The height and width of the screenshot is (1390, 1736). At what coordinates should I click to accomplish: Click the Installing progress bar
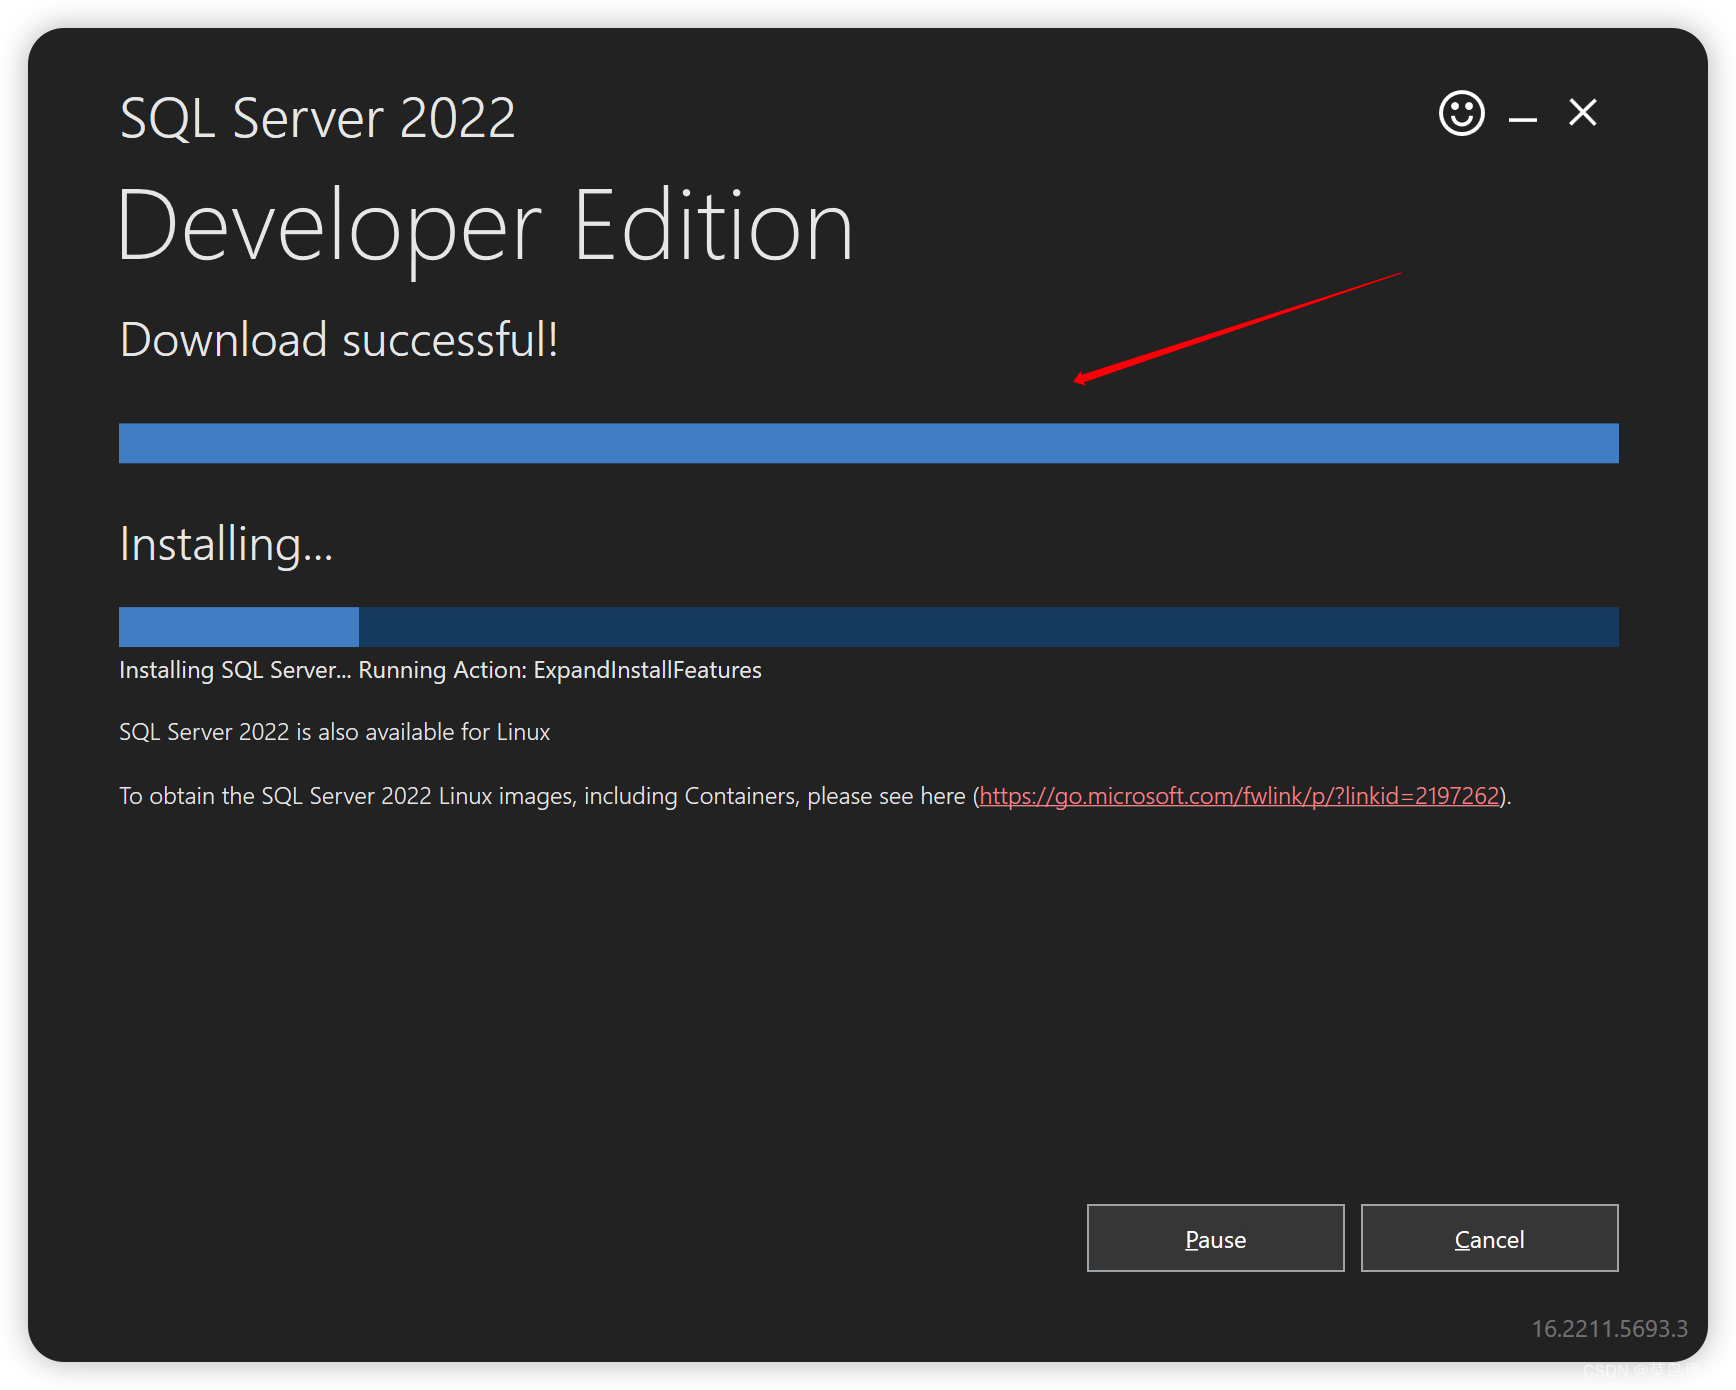[868, 627]
